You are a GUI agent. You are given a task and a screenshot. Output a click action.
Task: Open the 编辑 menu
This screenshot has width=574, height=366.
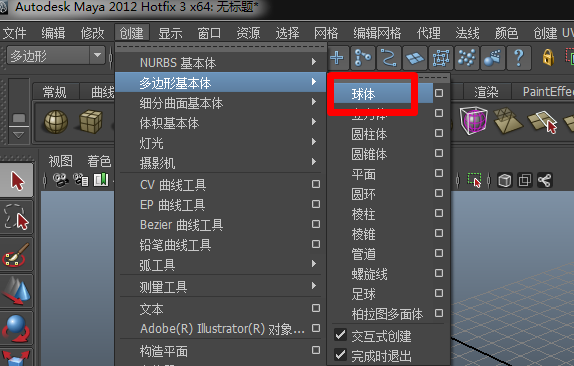pos(53,33)
